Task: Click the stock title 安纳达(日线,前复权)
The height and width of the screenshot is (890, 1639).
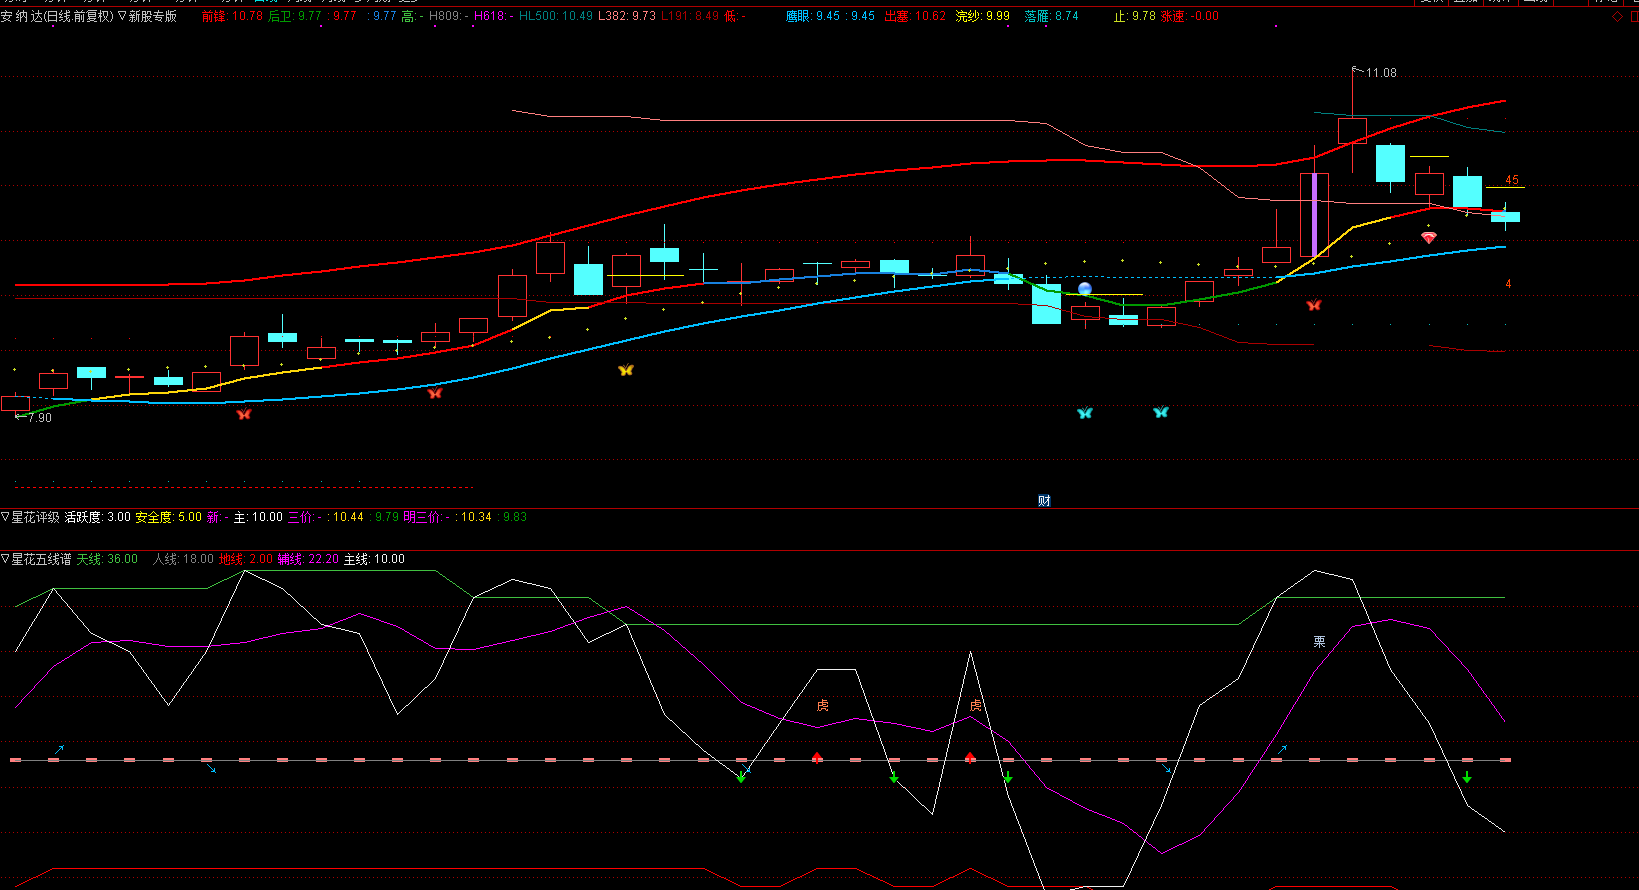Action: 58,16
